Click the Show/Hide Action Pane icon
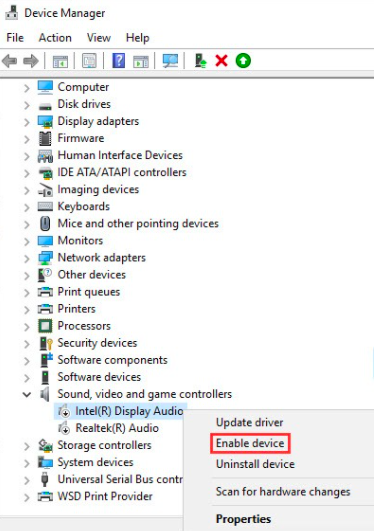 tap(141, 61)
